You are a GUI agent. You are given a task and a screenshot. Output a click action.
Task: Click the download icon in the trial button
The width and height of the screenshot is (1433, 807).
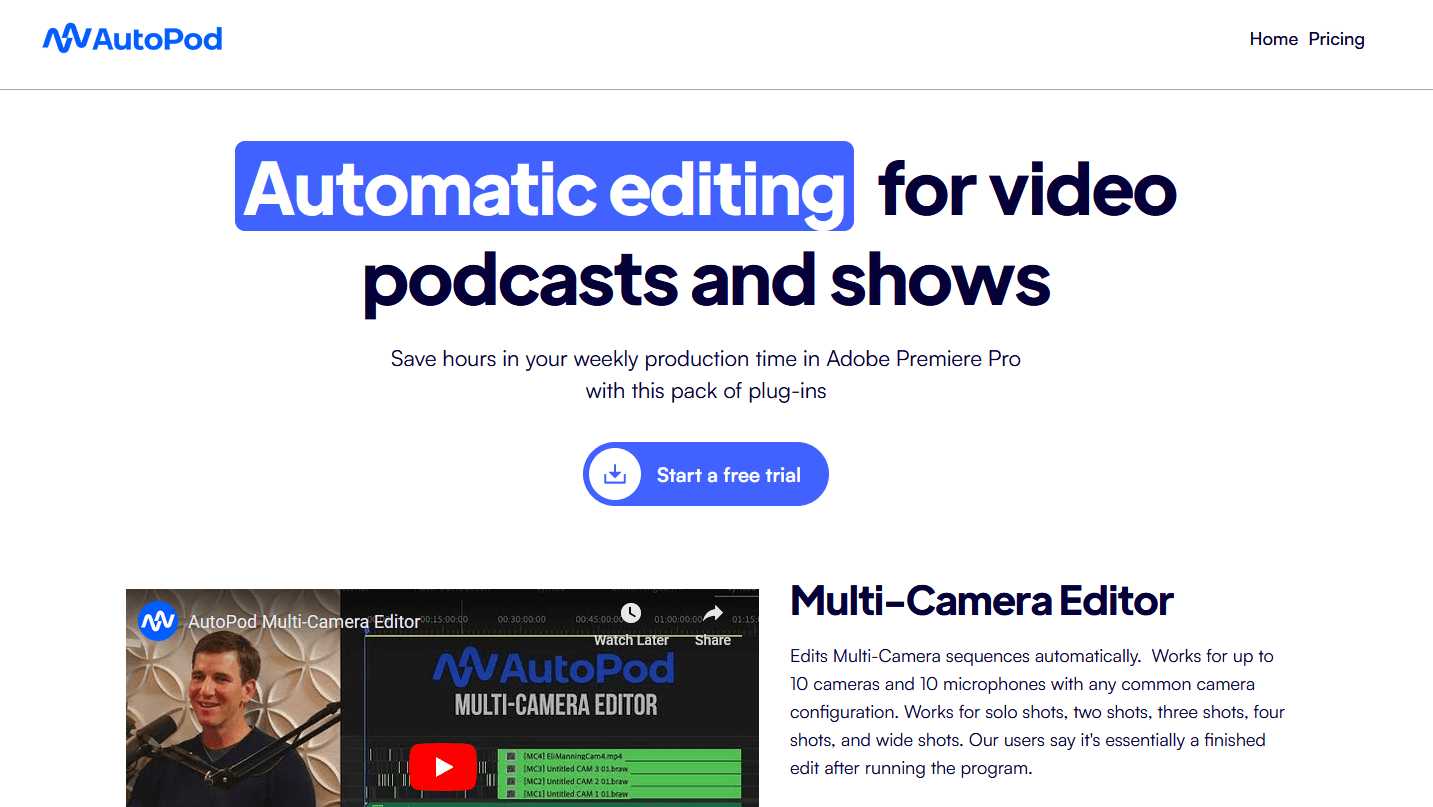615,474
